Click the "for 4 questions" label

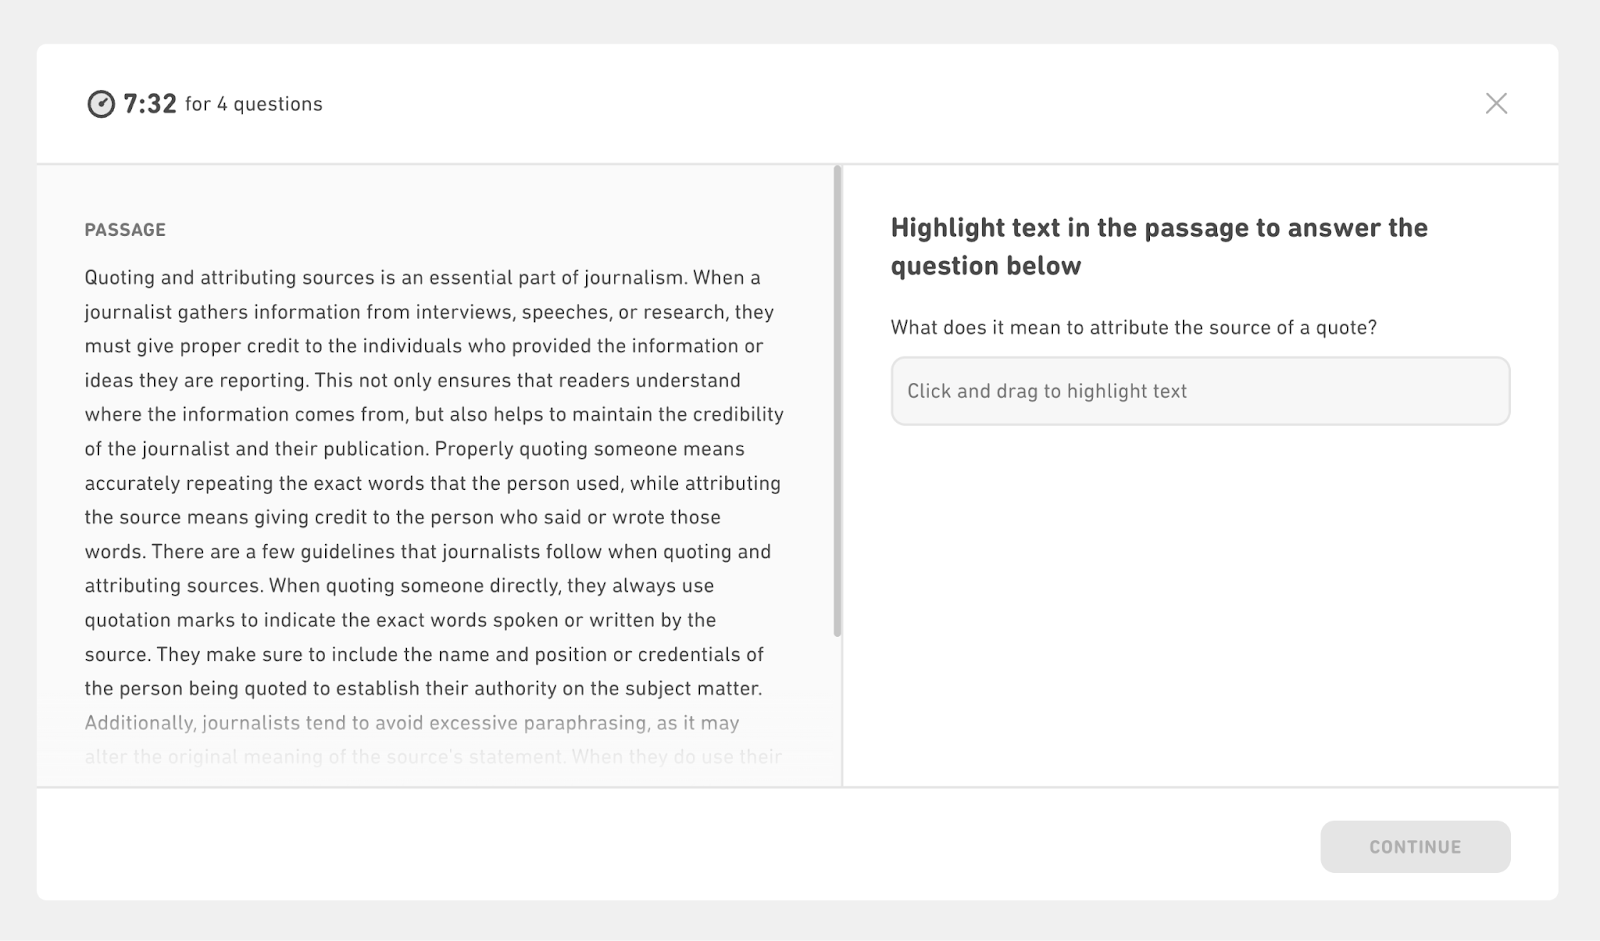pos(254,104)
